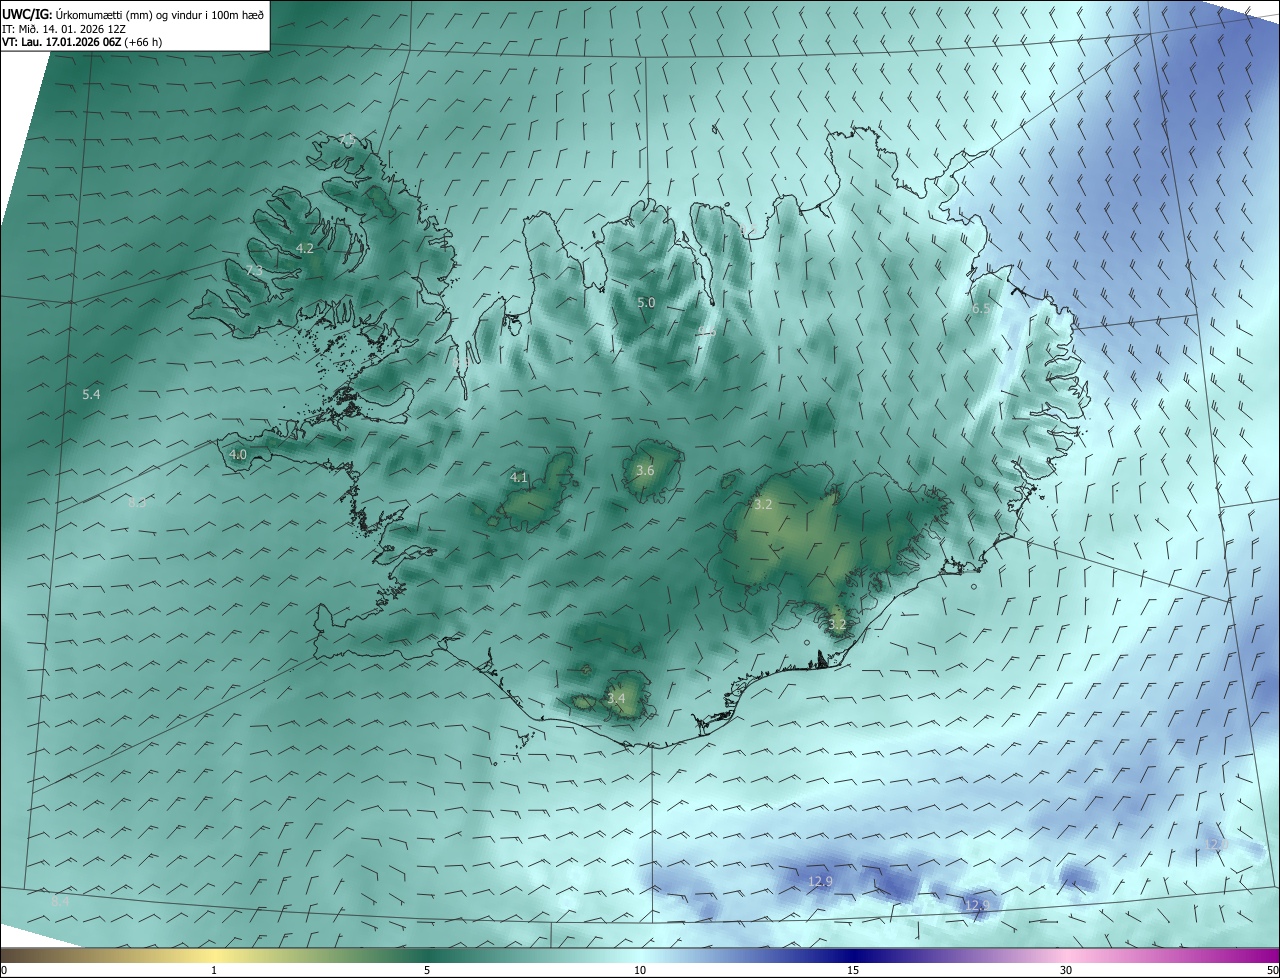Click the 5.4 value over the western sea
The width and height of the screenshot is (1280, 978).
pos(91,395)
